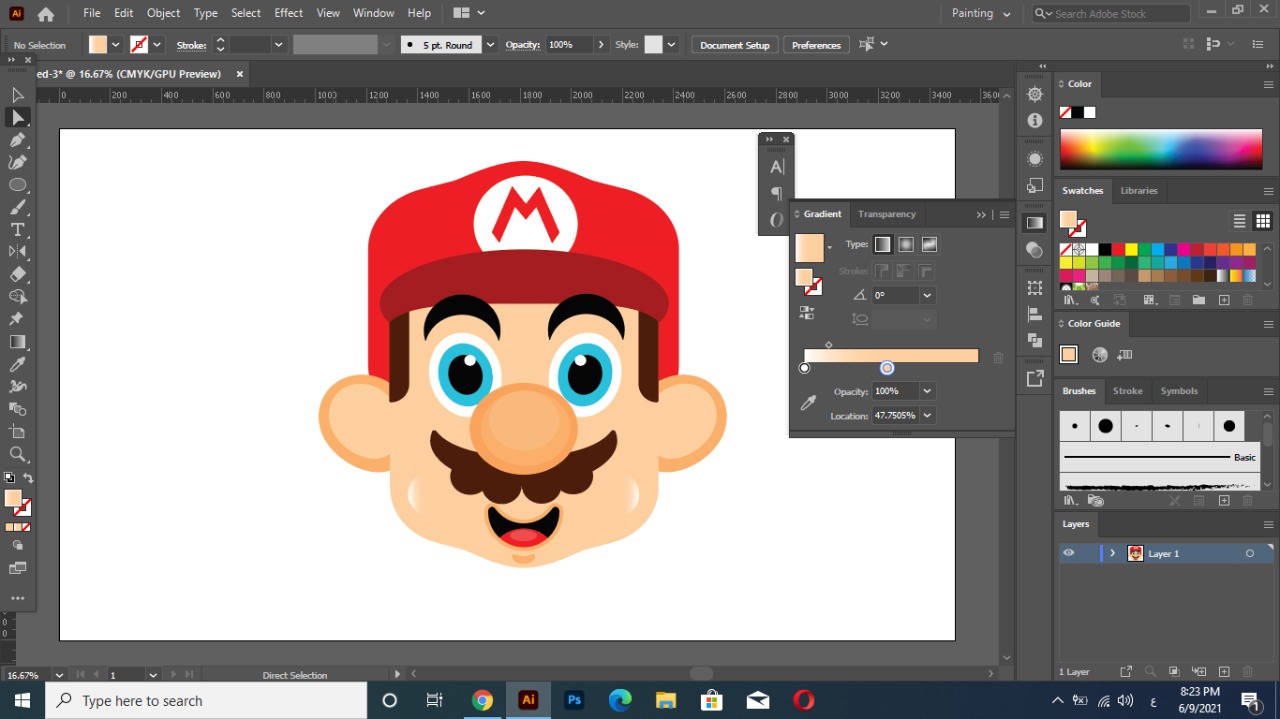1280x719 pixels.
Task: Click the selected gradient stop on the slider
Action: tap(887, 368)
